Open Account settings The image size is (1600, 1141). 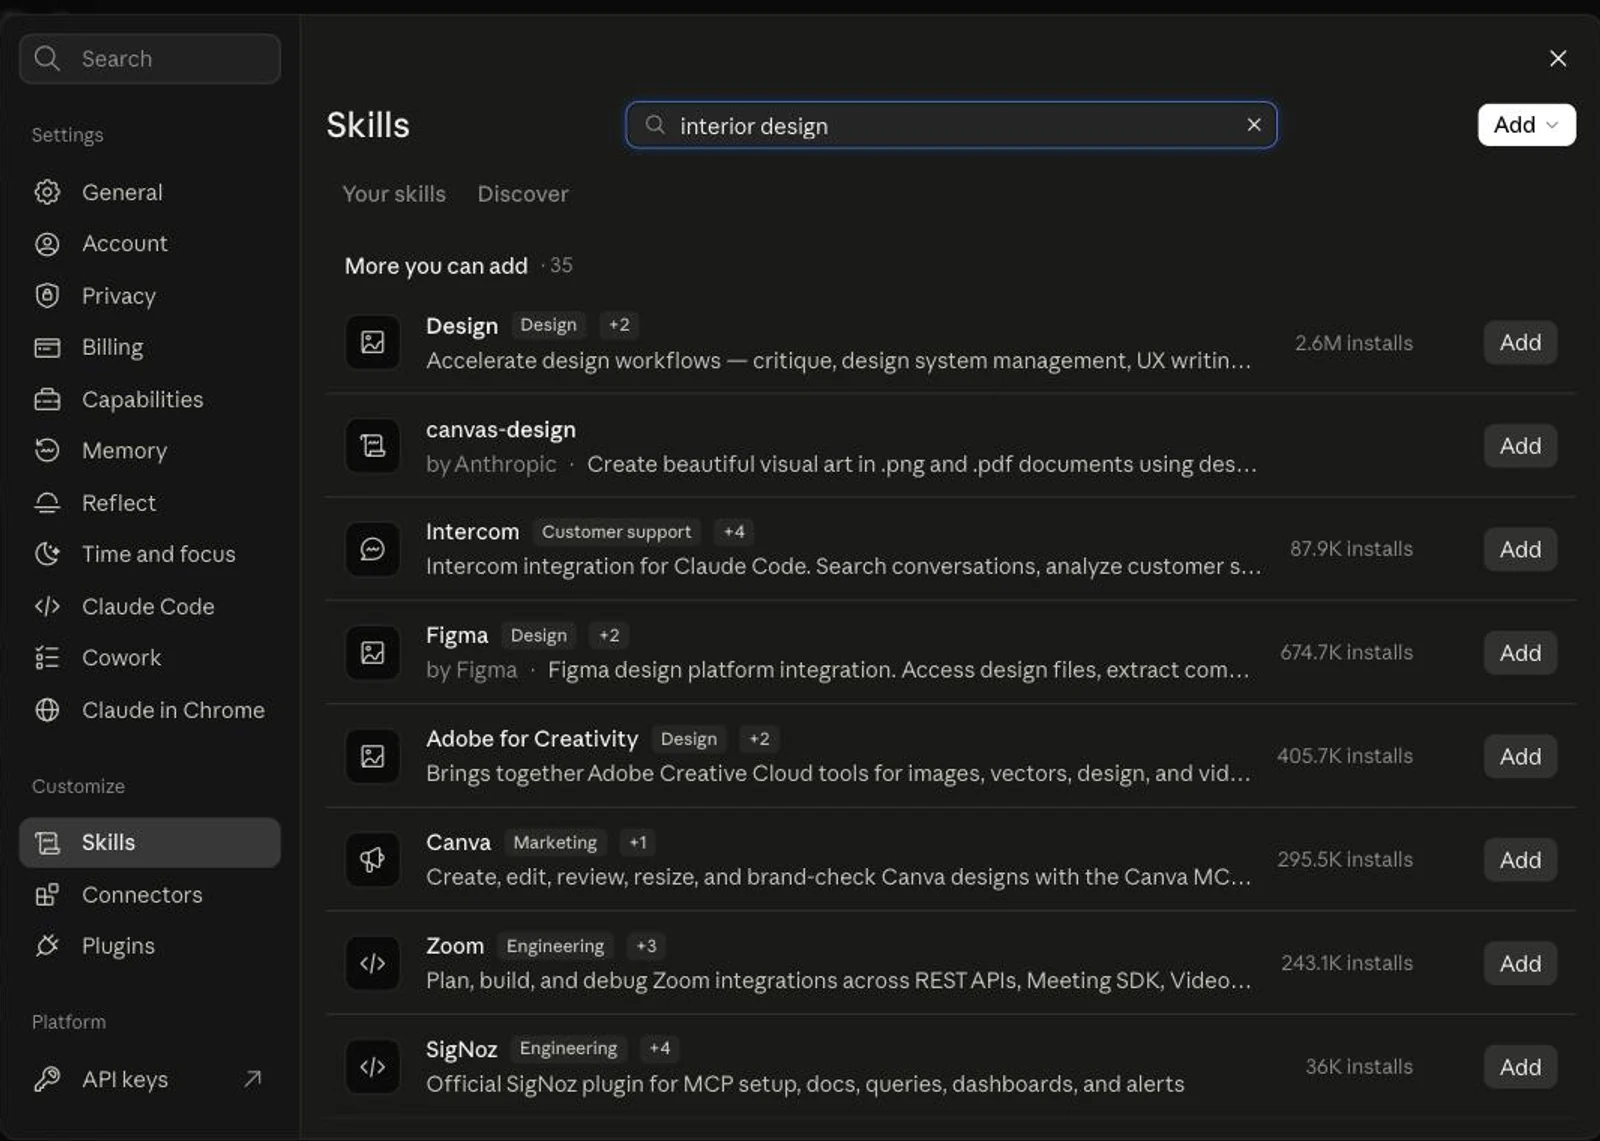(150, 244)
